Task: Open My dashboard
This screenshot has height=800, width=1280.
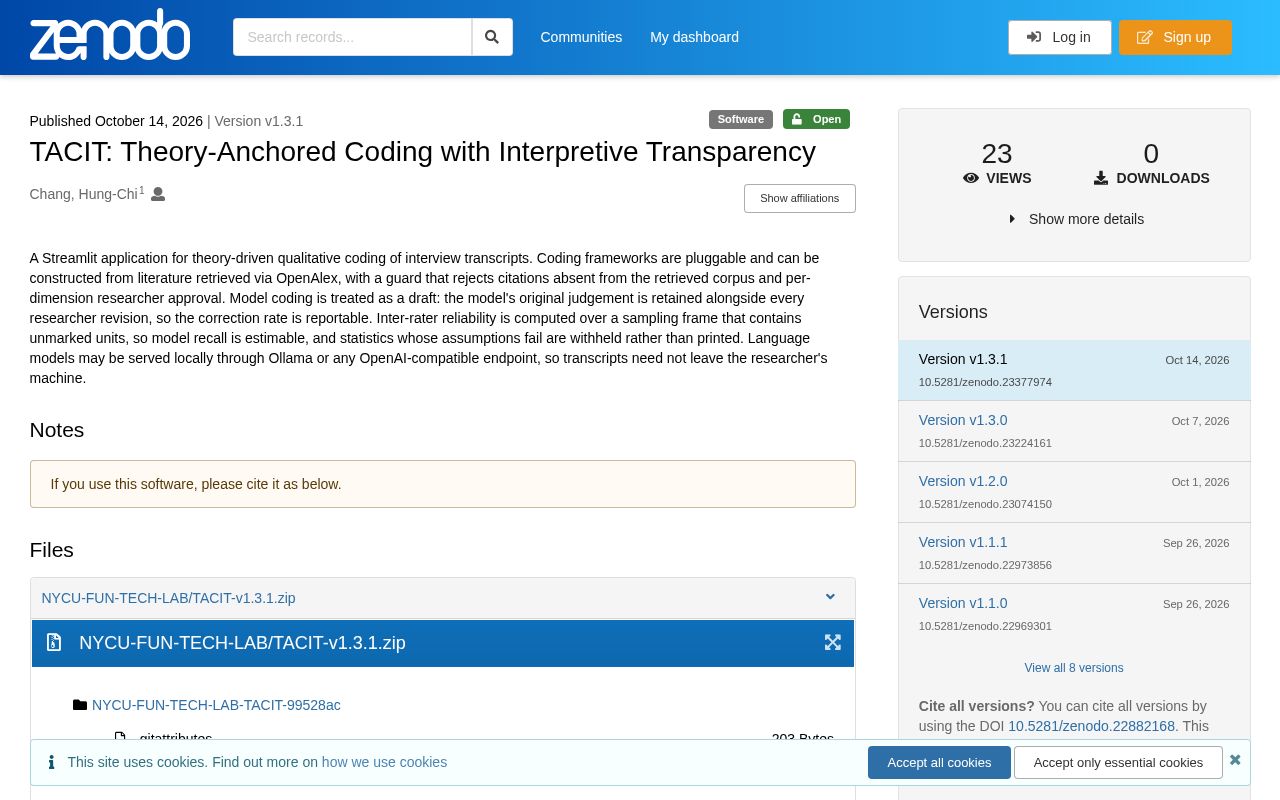Action: (694, 37)
